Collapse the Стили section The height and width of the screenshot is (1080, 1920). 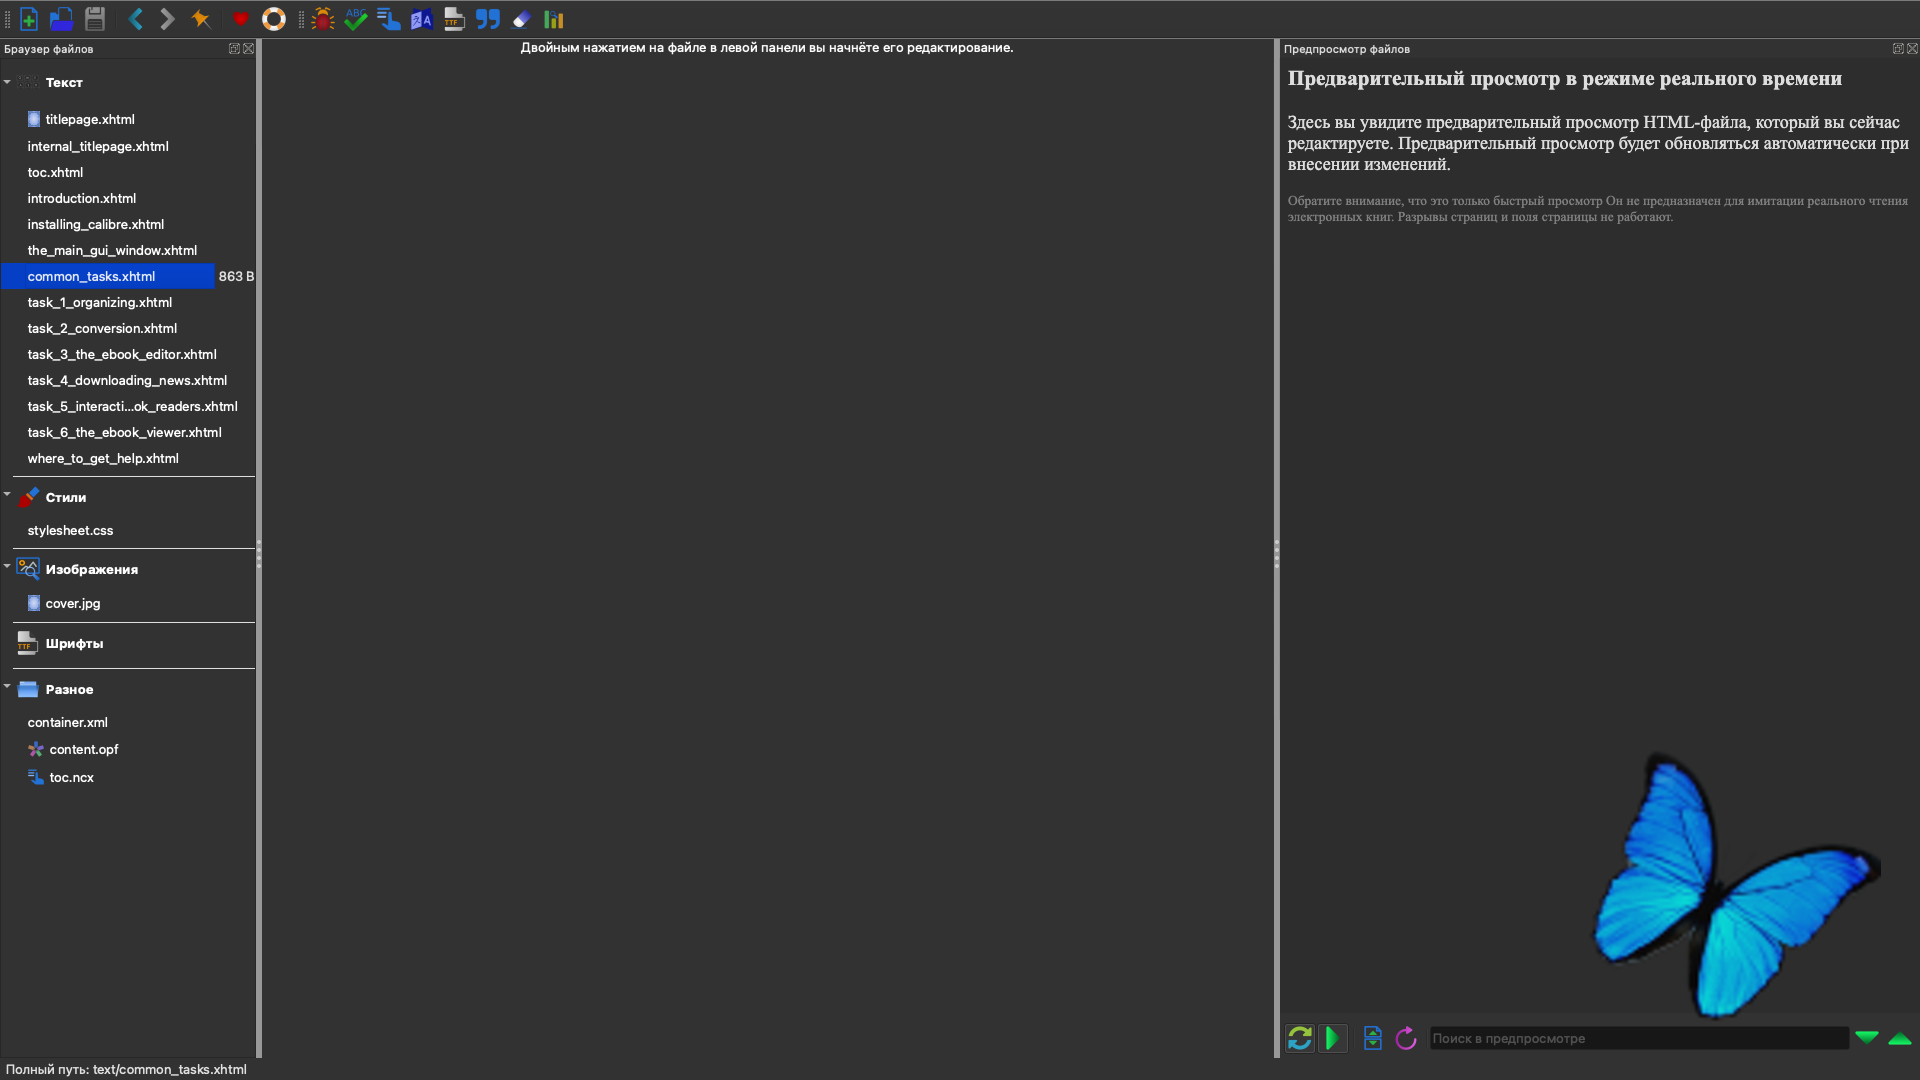[7, 494]
